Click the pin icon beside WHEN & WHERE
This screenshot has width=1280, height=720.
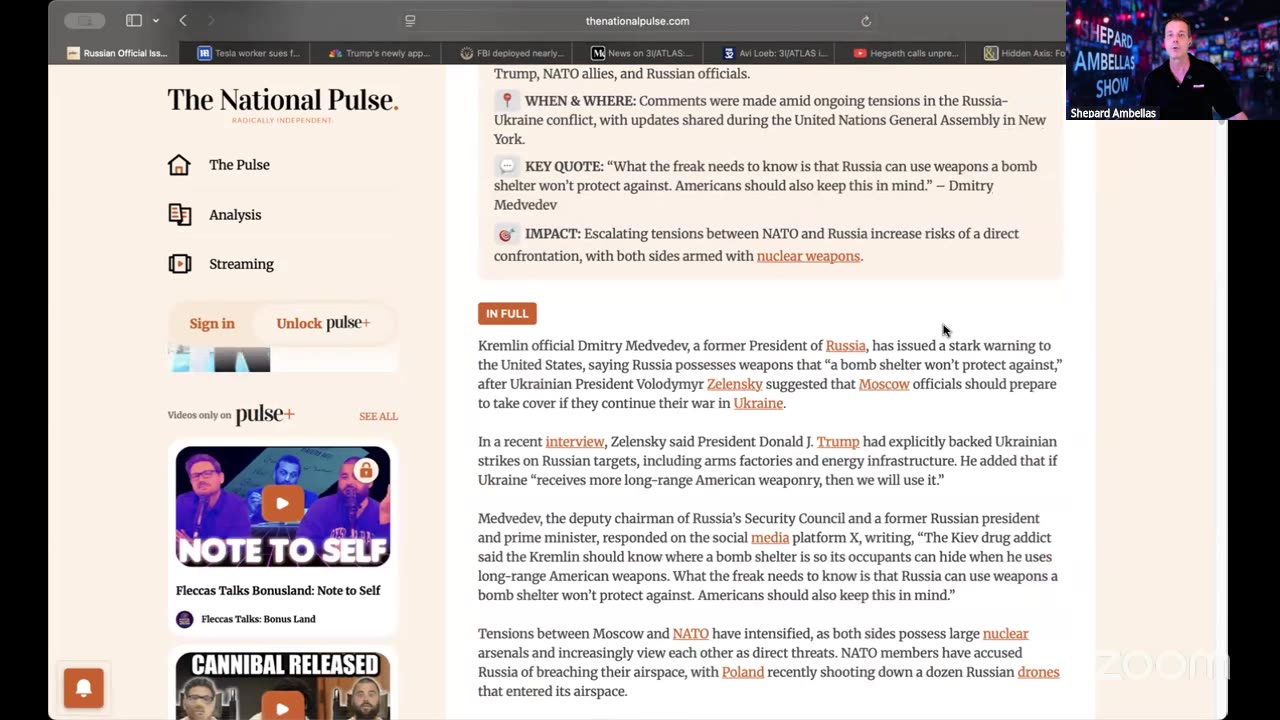[507, 101]
